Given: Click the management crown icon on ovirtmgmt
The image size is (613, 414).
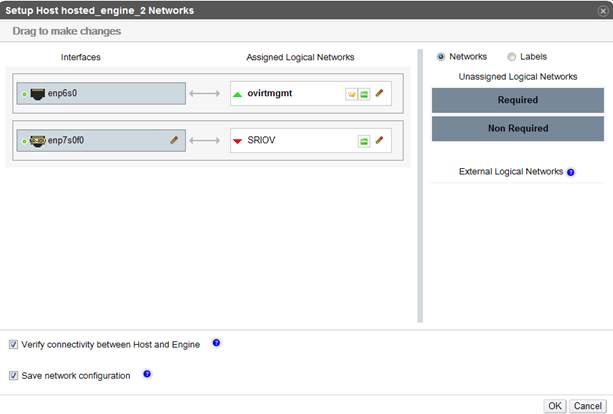Looking at the screenshot, I should (351, 94).
